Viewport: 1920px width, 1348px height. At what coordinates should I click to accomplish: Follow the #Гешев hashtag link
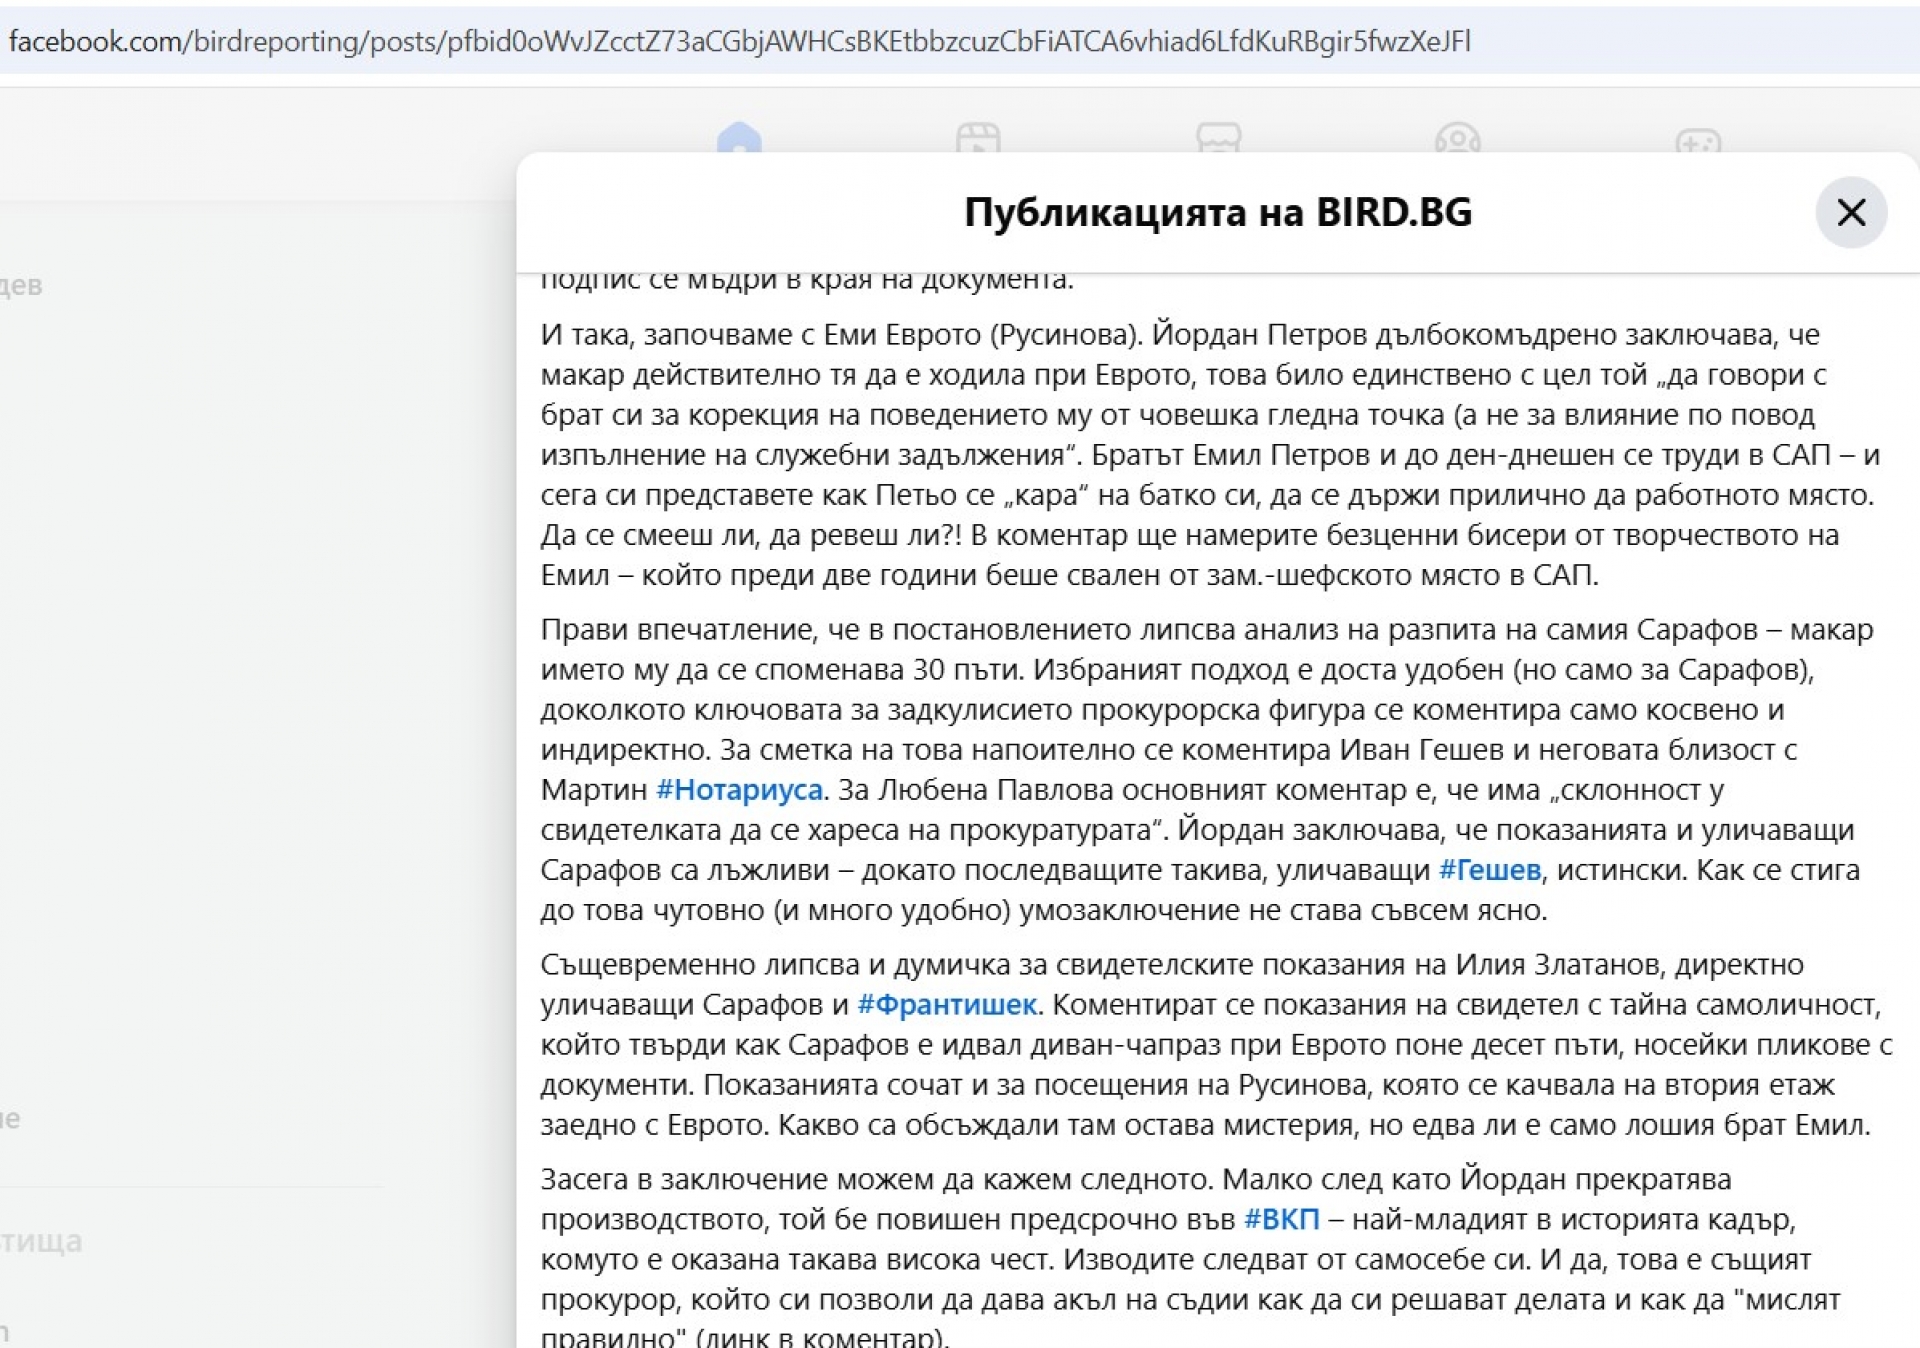1489,870
